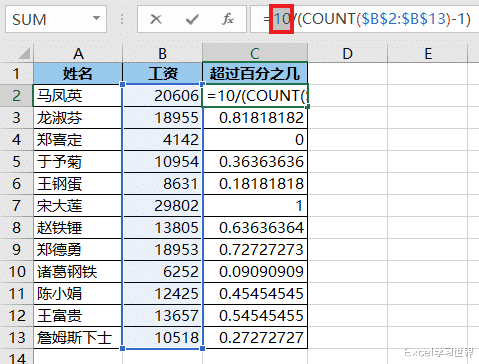This screenshot has height=364, width=479.
Task: Click salary cell 18953
Action: coord(162,250)
